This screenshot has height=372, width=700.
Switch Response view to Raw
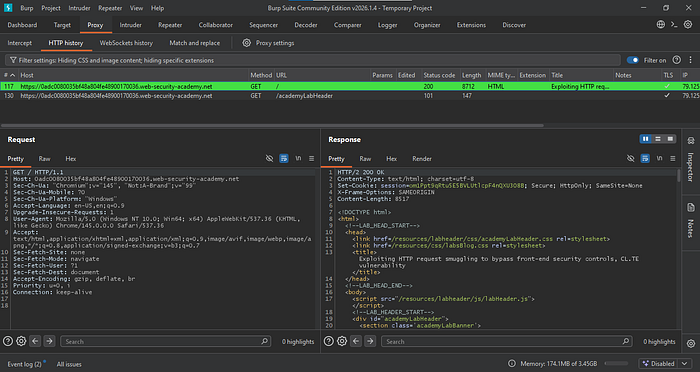pos(365,159)
